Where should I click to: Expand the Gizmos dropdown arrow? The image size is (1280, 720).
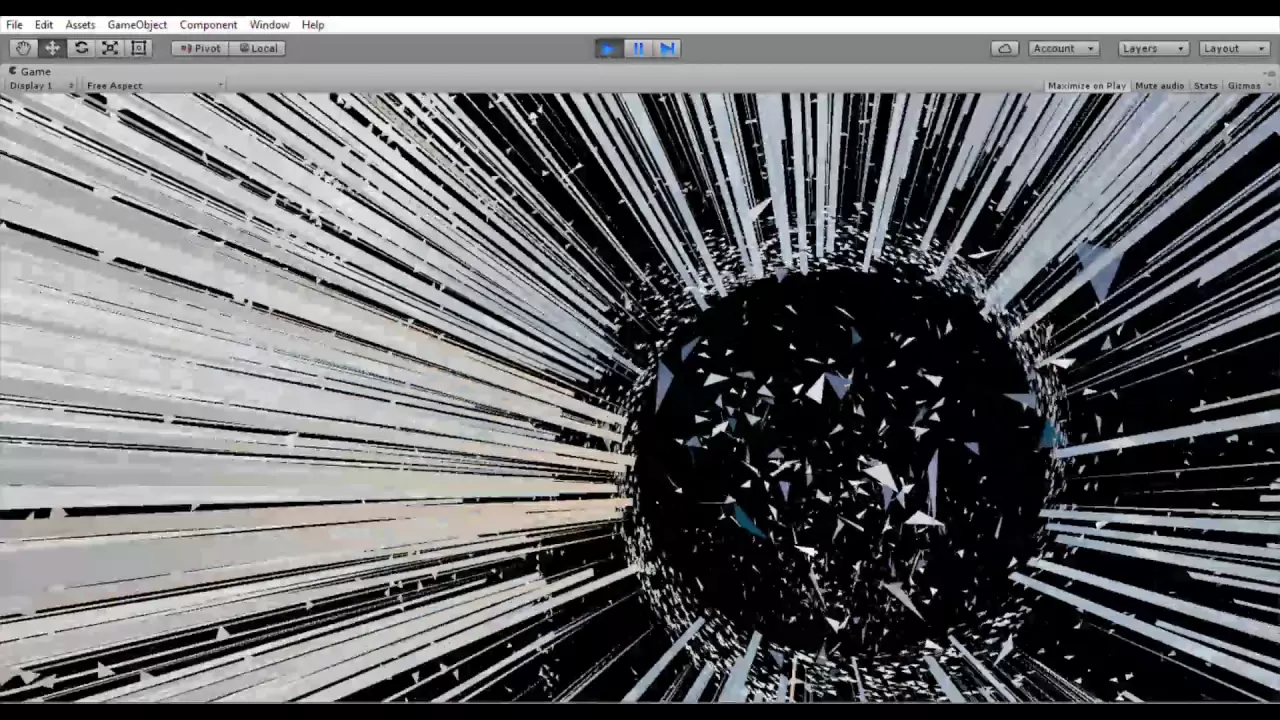point(1270,86)
